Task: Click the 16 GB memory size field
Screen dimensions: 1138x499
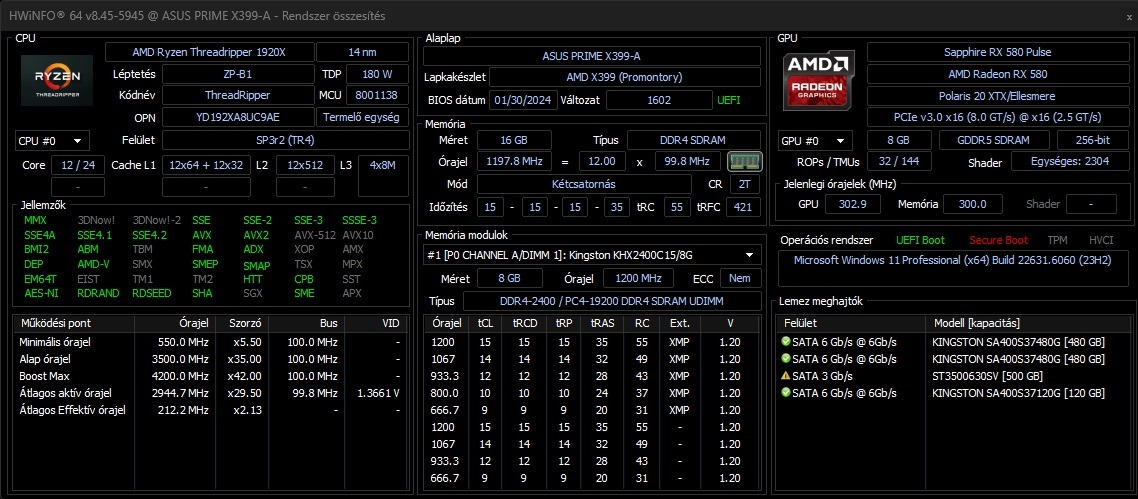Action: (515, 140)
